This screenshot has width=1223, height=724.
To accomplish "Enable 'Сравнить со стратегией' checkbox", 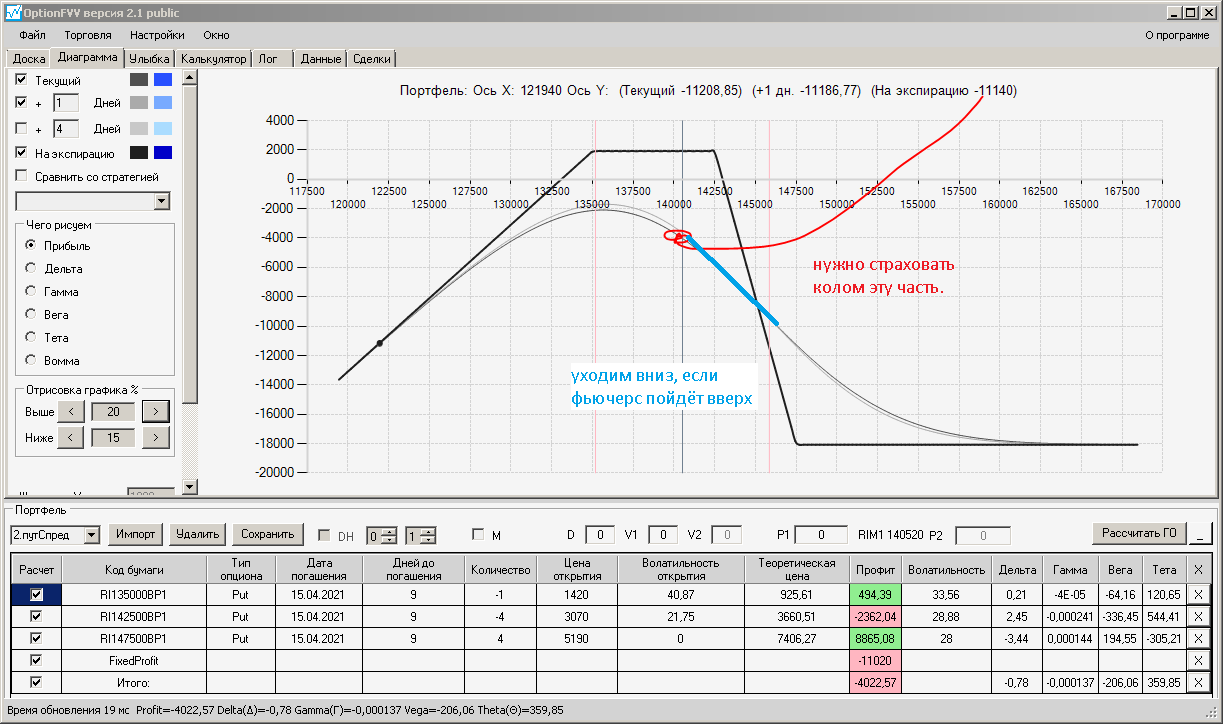I will coord(22,177).
